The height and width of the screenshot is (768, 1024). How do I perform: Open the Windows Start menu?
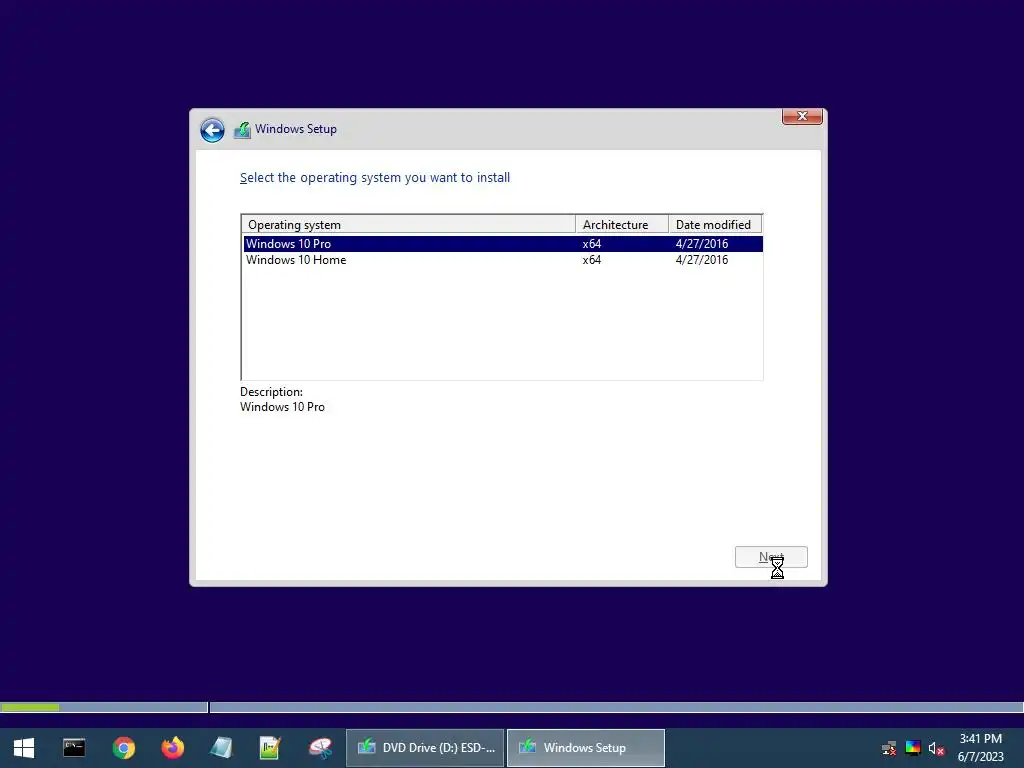(24, 748)
